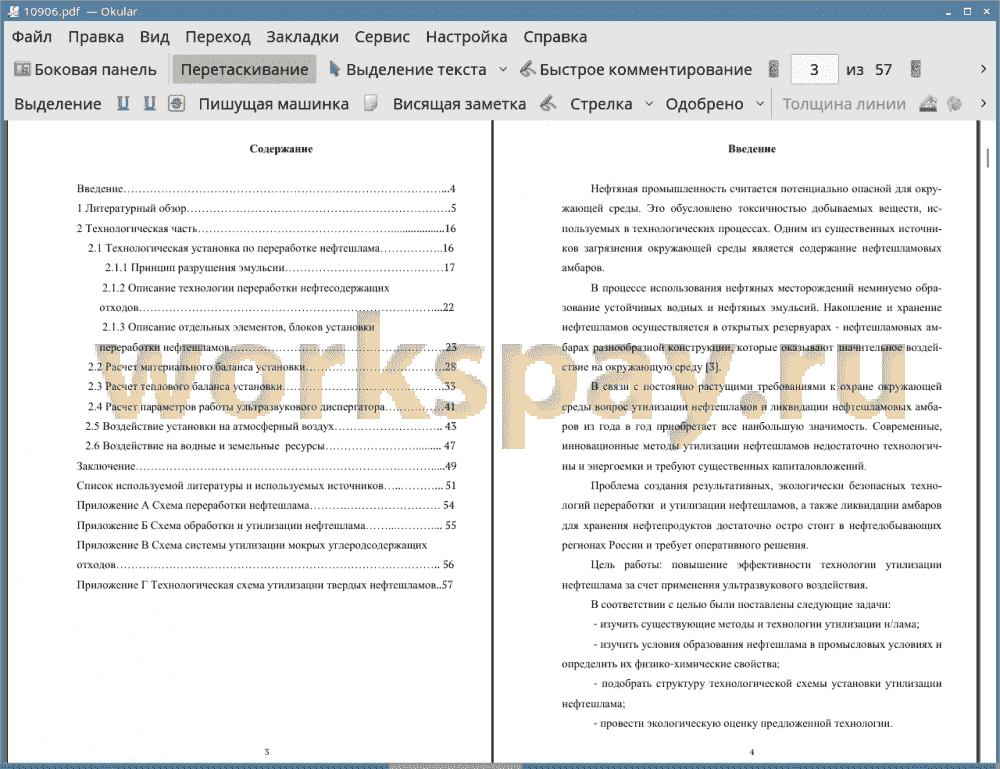This screenshot has height=769, width=1000.
Task: Click the Okular app icon in the title bar
Action: pos(13,11)
